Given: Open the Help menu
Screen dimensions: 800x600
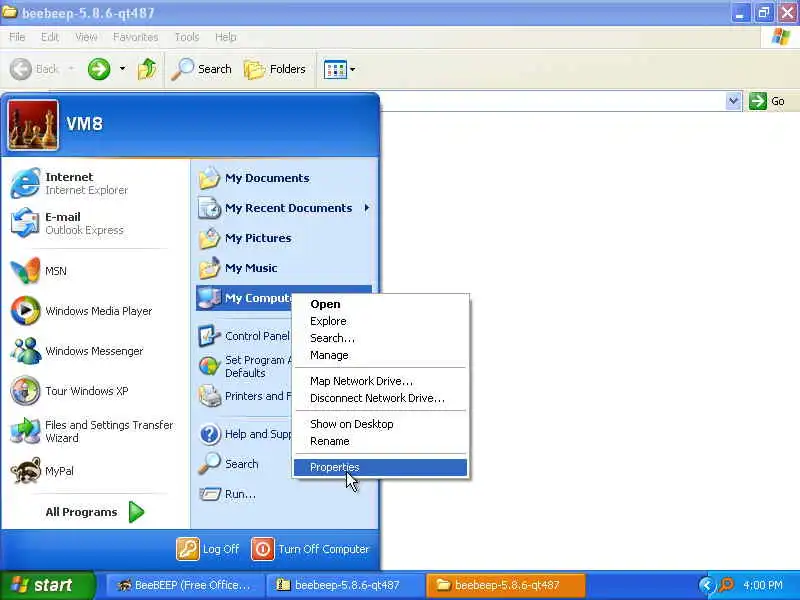Looking at the screenshot, I should click(226, 37).
